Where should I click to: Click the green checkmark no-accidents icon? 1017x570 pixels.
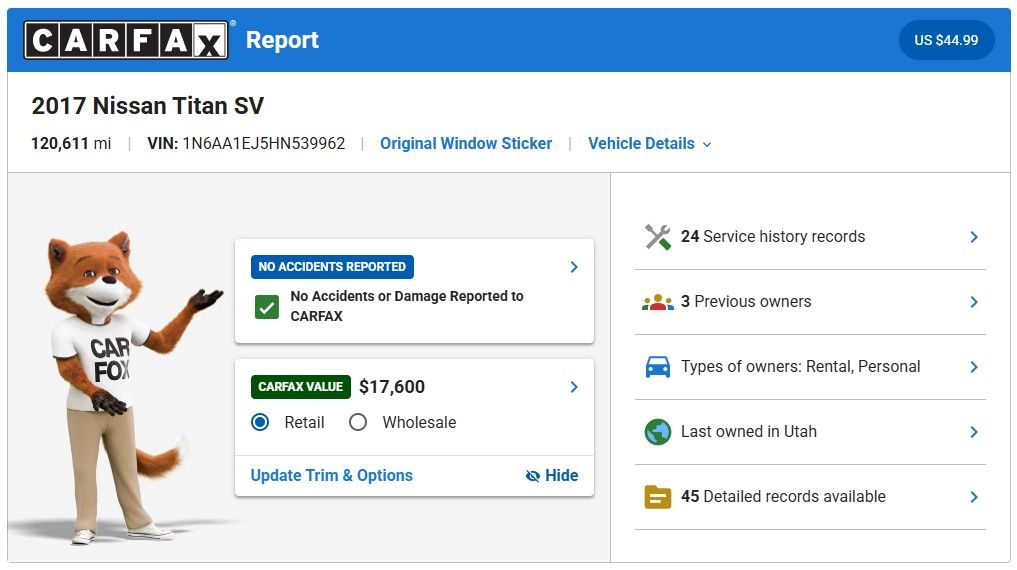[266, 307]
